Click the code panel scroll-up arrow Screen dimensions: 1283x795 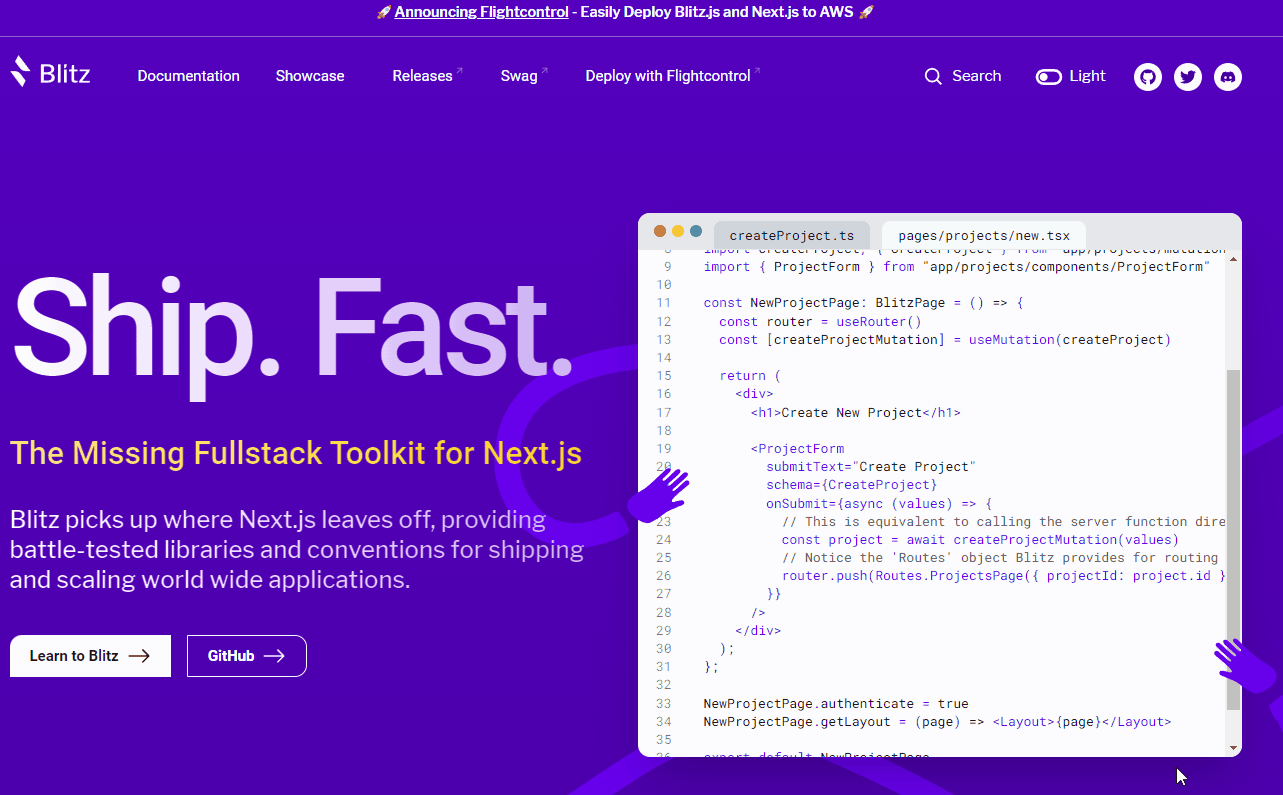[x=1233, y=258]
